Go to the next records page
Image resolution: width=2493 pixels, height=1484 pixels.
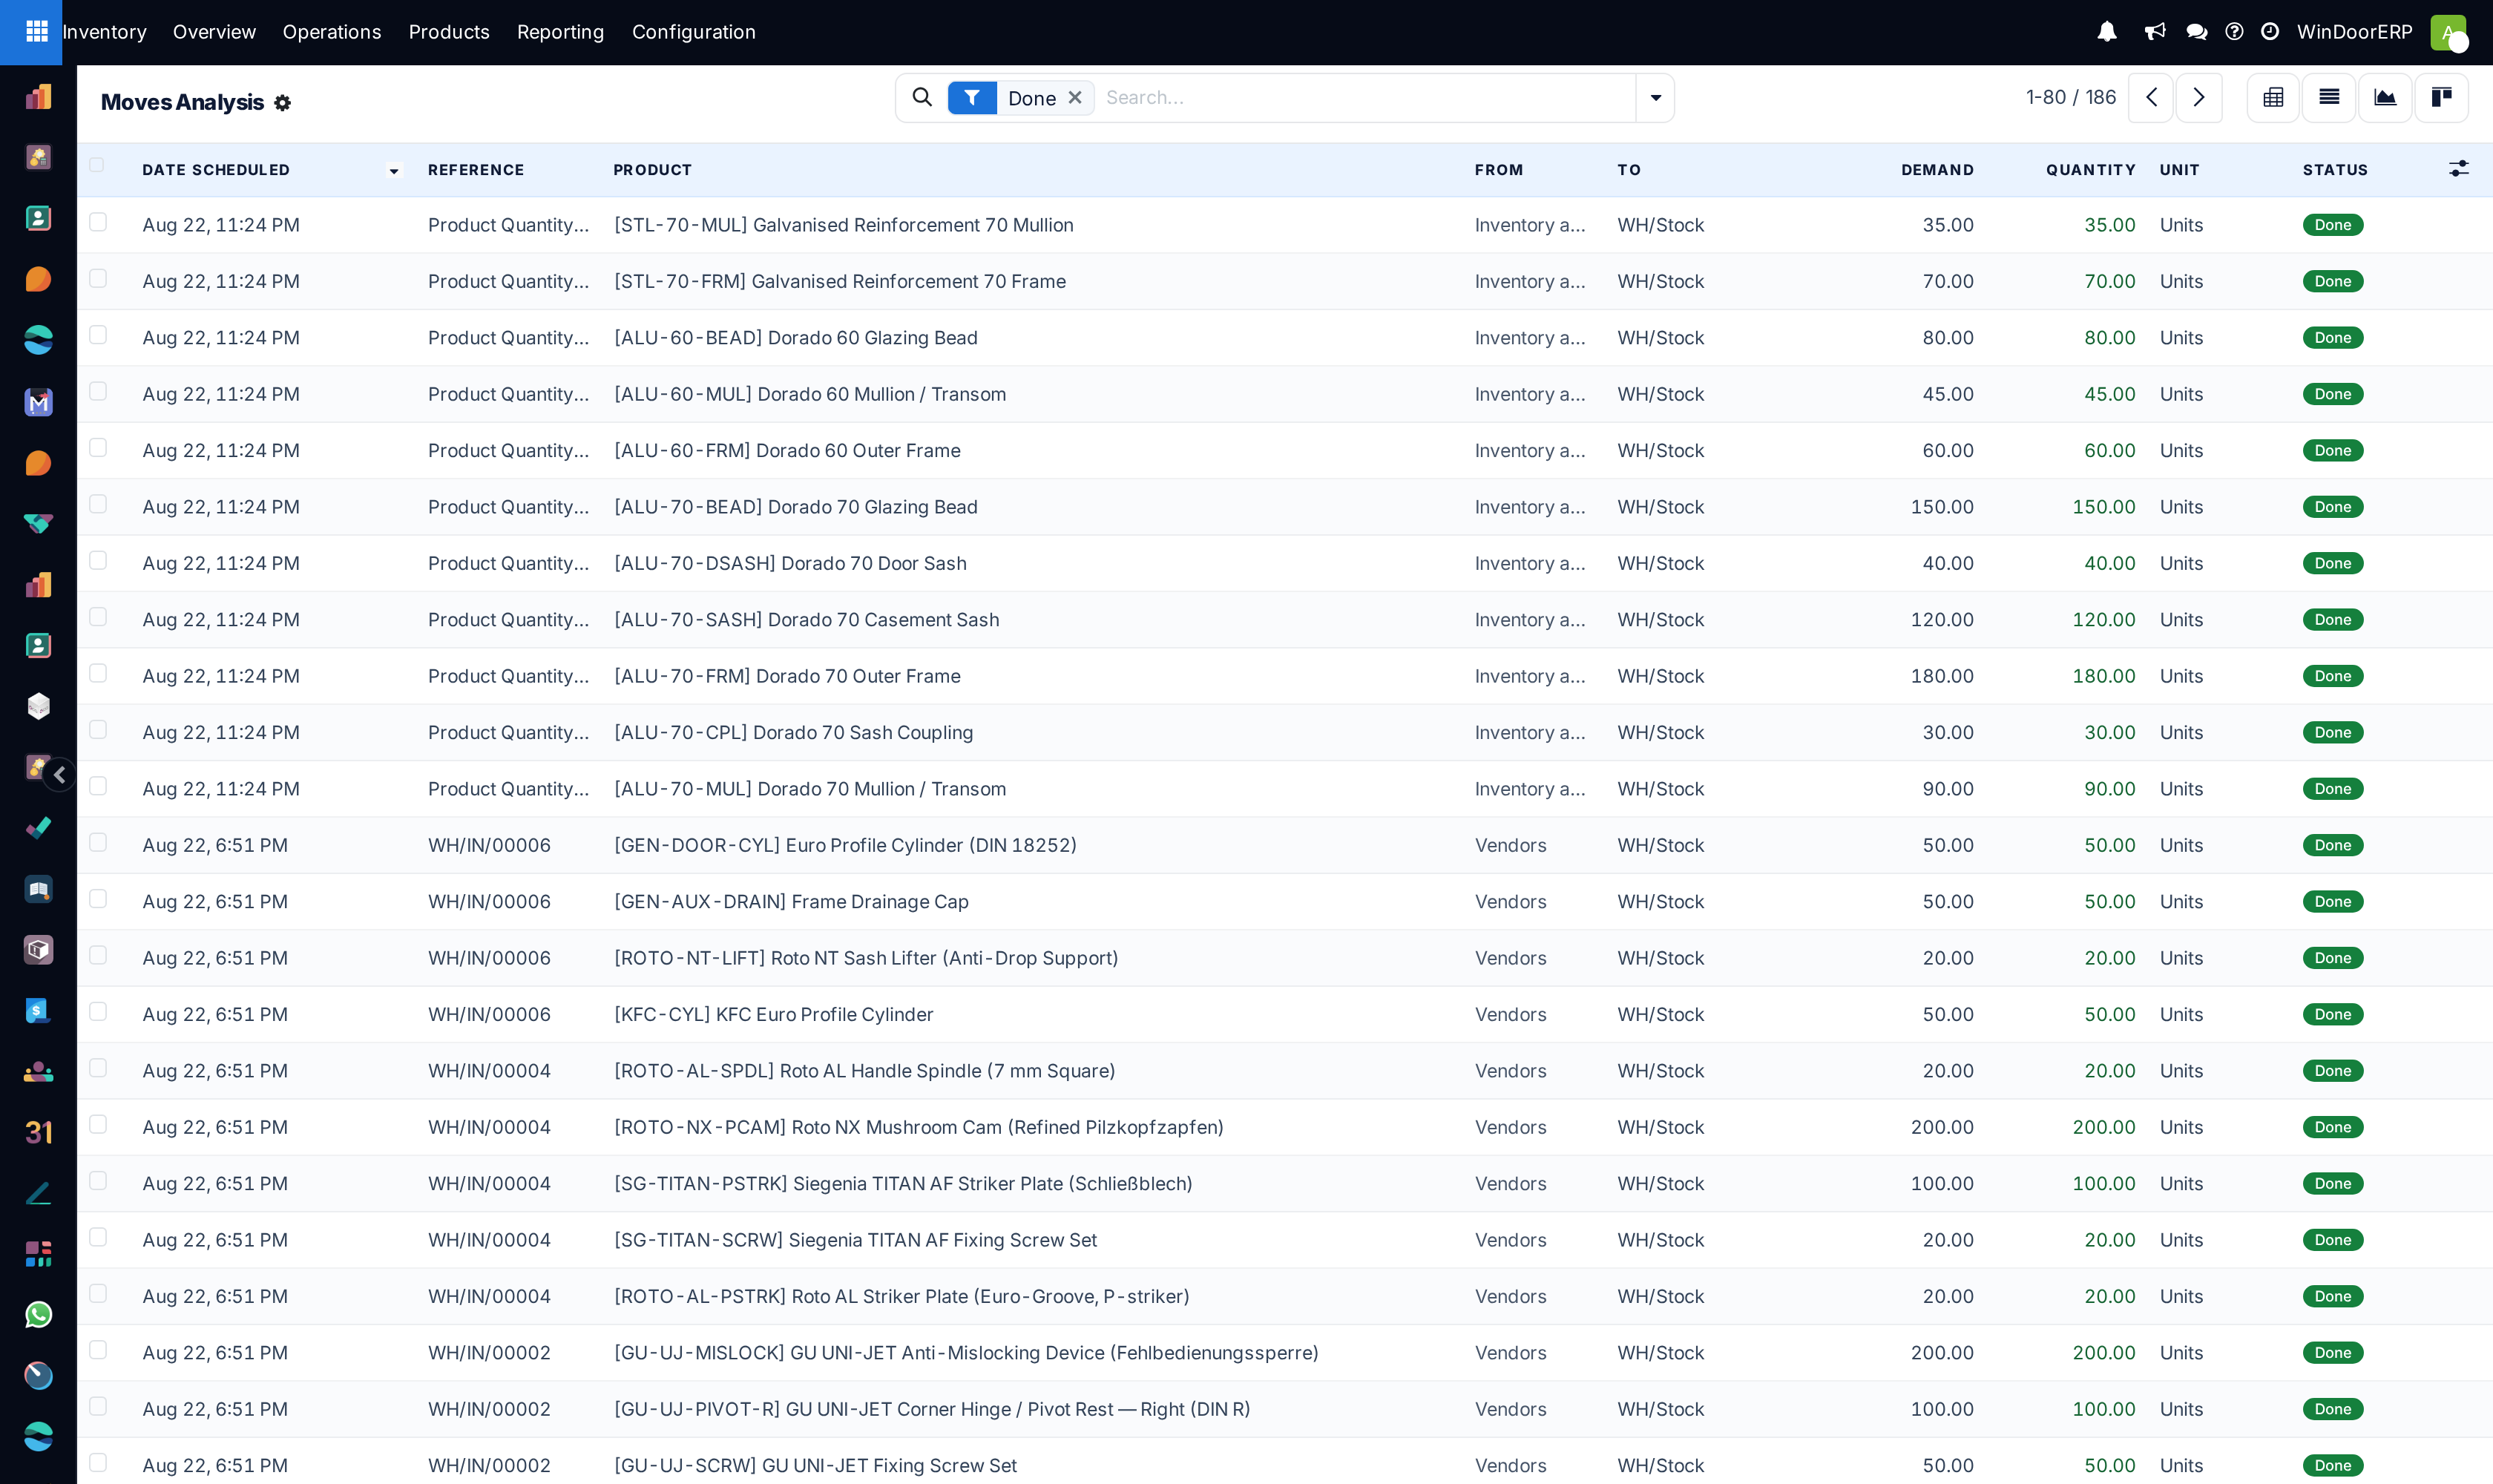click(2199, 97)
